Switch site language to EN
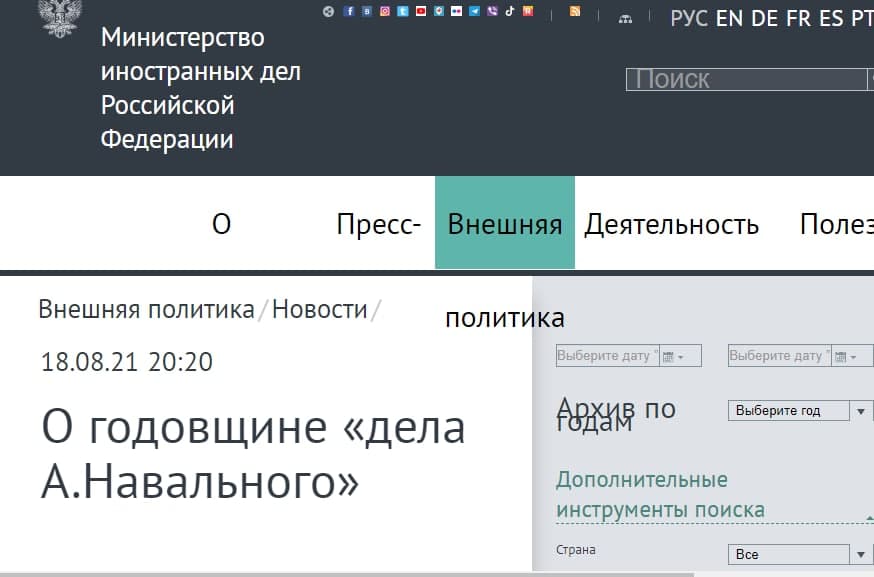 pyautogui.click(x=729, y=18)
